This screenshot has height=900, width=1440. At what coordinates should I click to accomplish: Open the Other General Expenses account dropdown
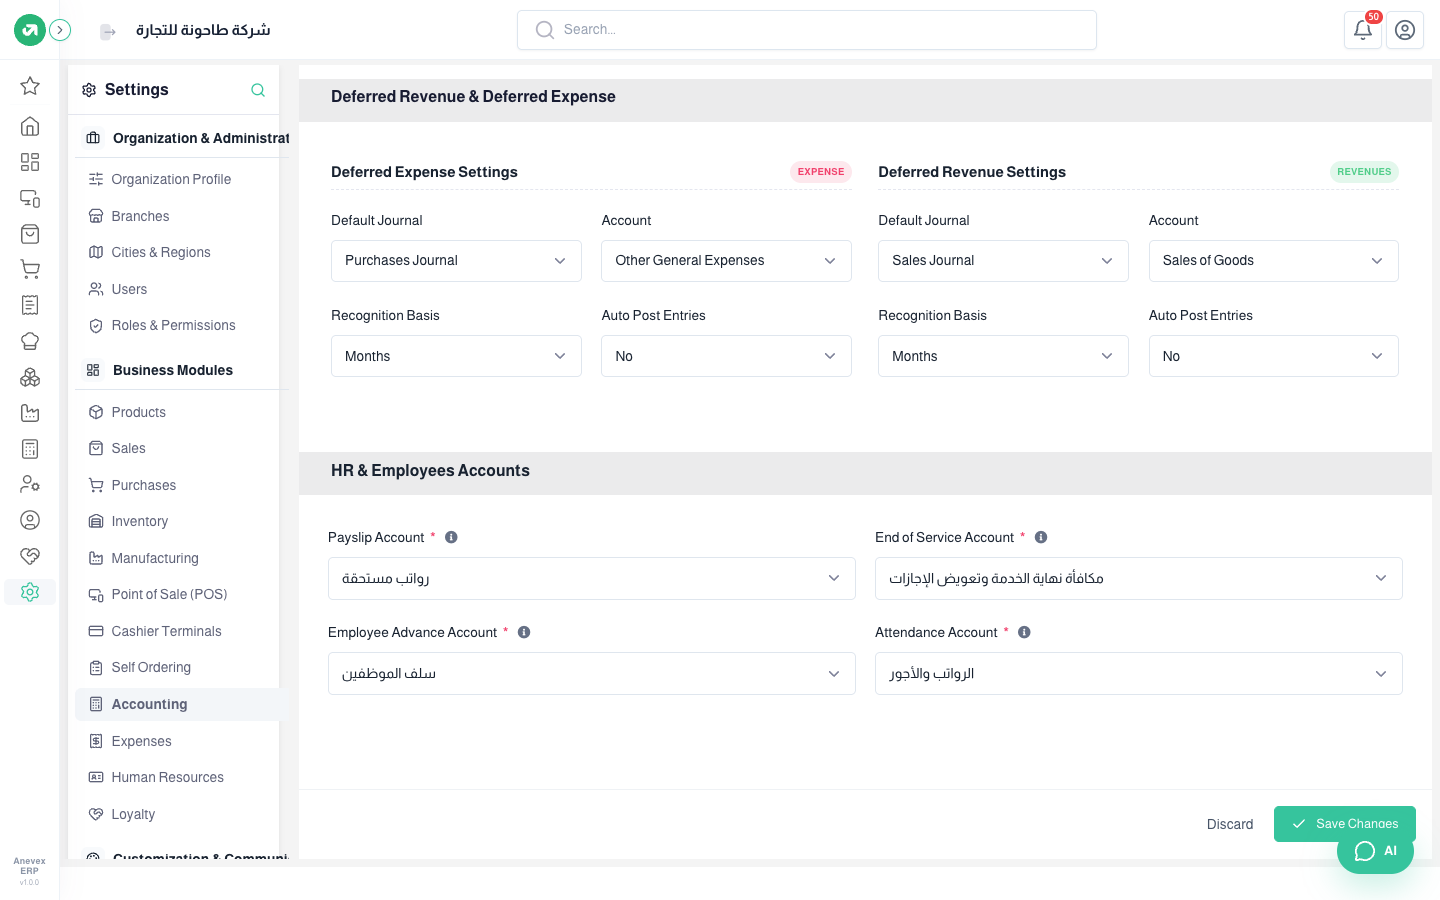point(726,261)
